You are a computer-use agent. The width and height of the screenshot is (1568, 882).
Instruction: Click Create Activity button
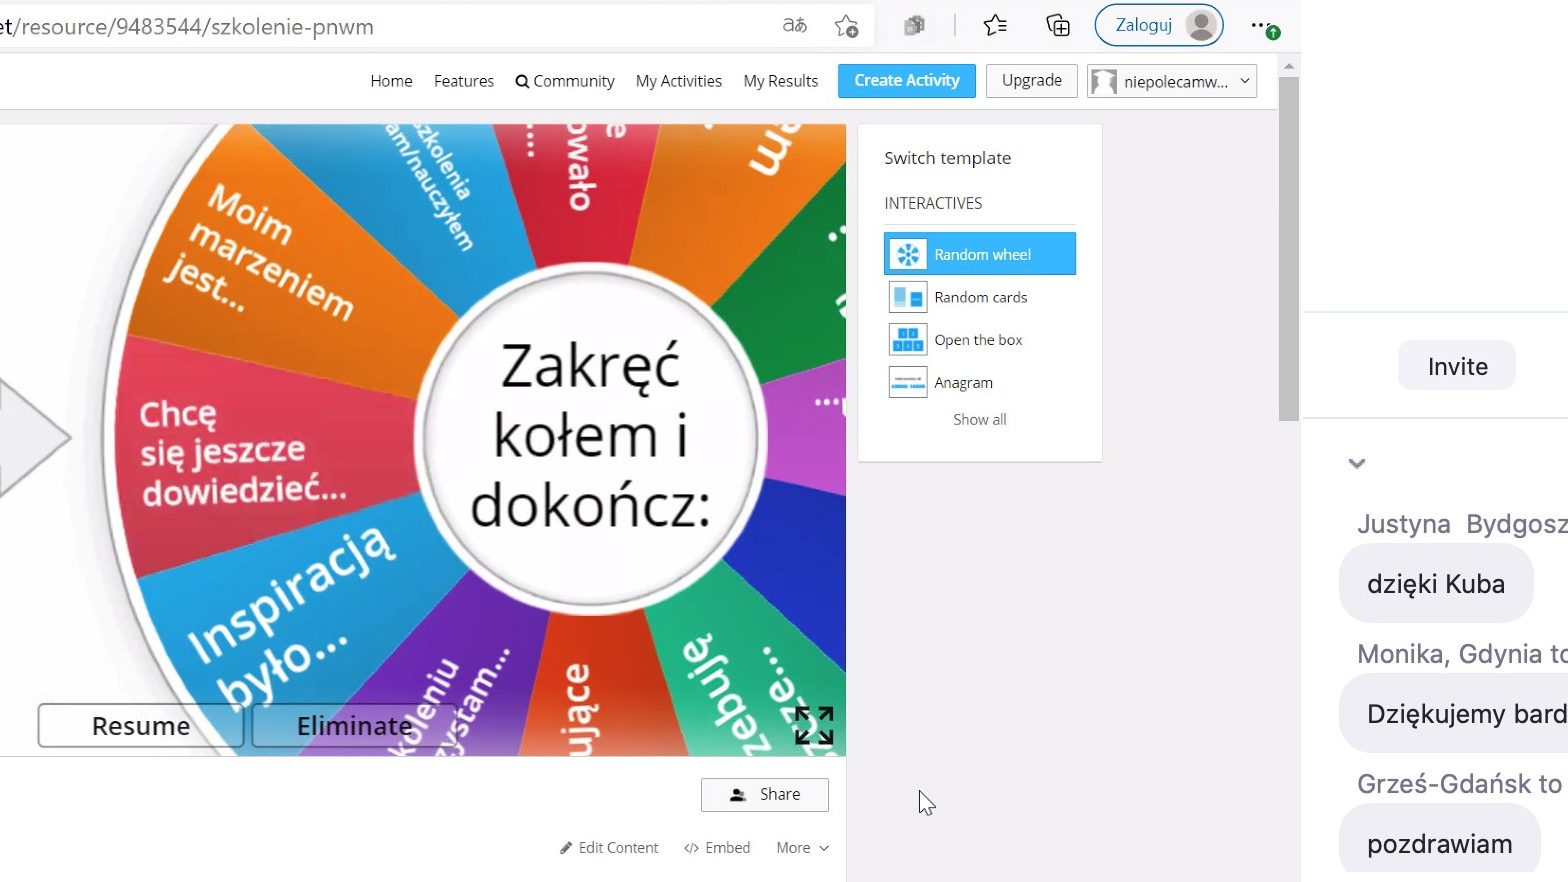pyautogui.click(x=907, y=80)
